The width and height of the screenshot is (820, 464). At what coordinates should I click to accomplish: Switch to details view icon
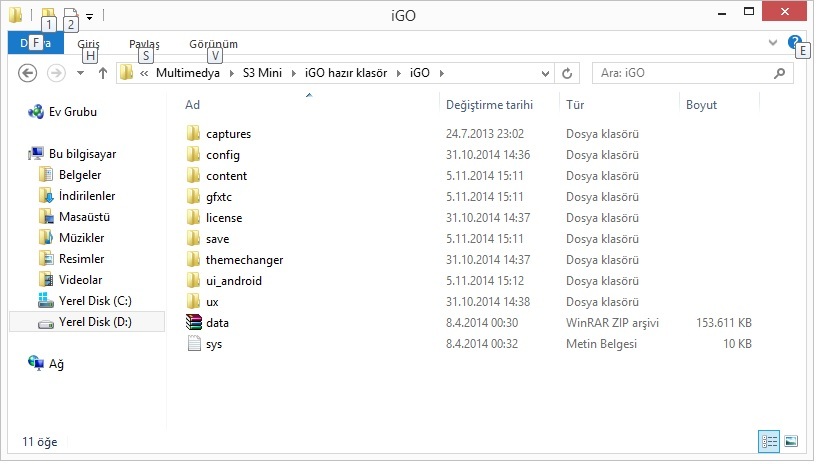click(770, 441)
